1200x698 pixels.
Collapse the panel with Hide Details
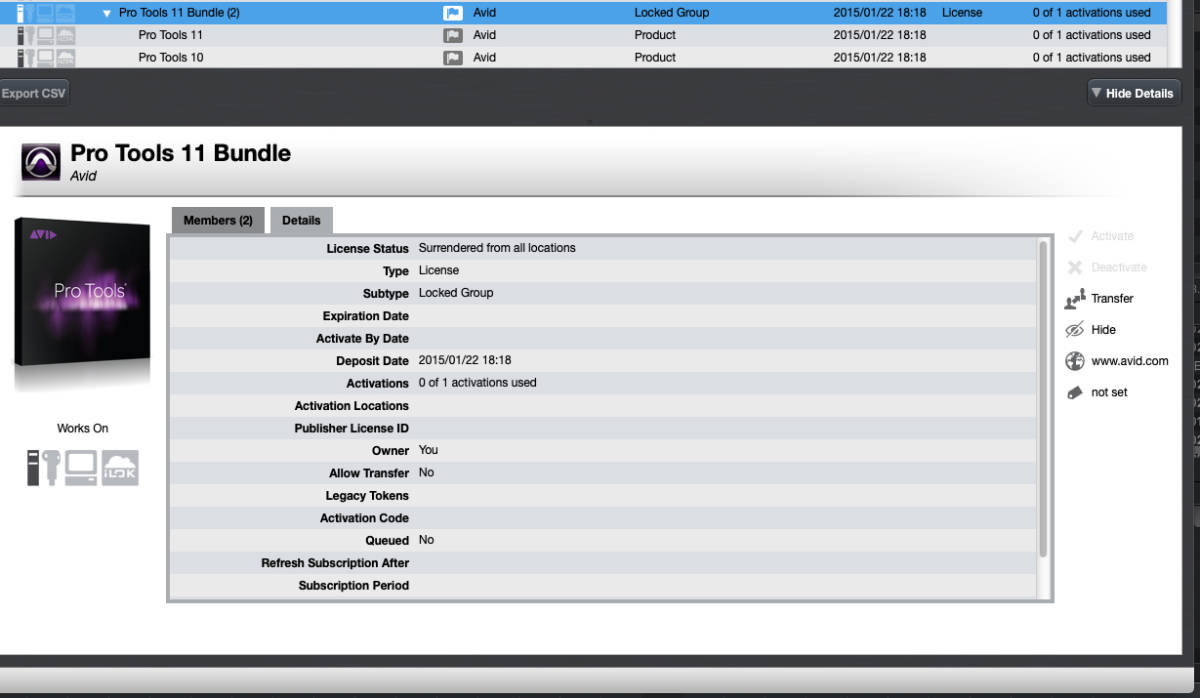[1133, 93]
